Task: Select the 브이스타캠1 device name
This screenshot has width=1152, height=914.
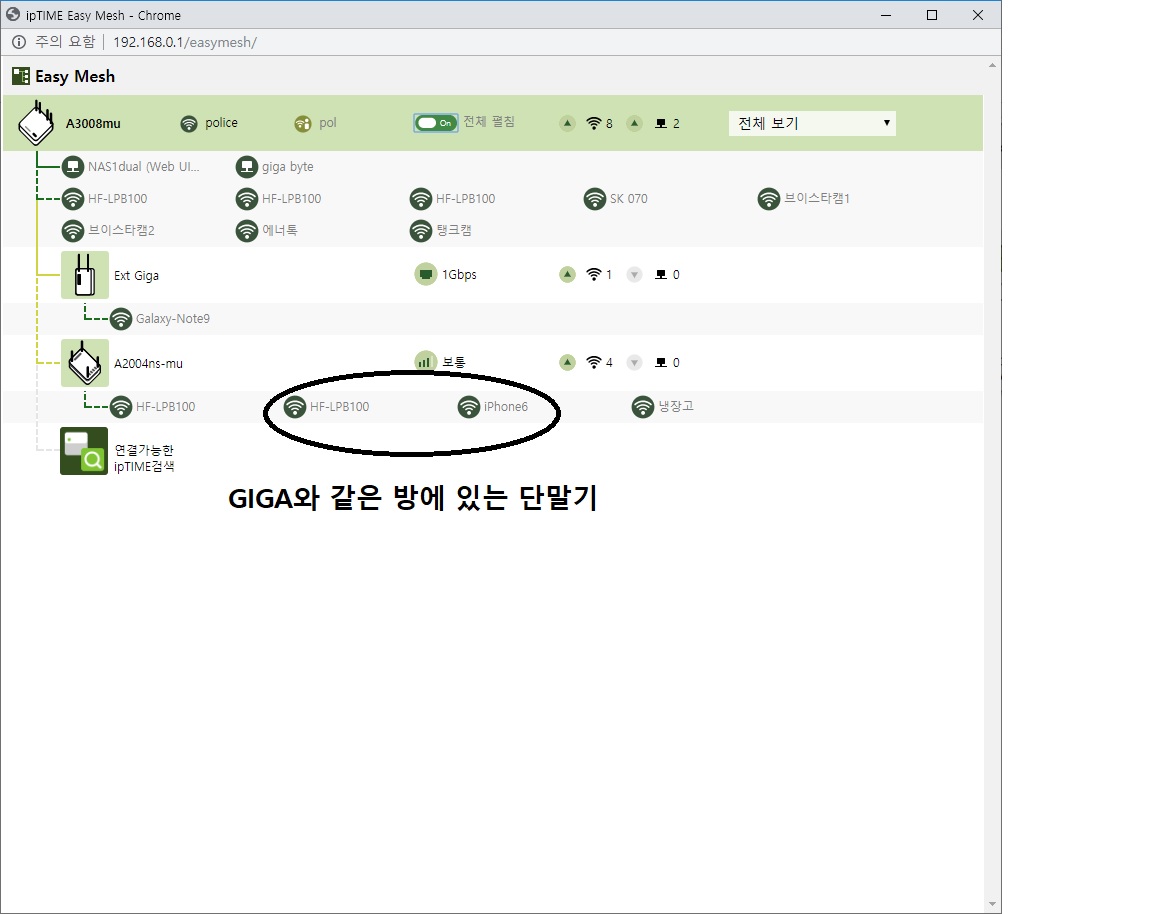Action: (817, 198)
